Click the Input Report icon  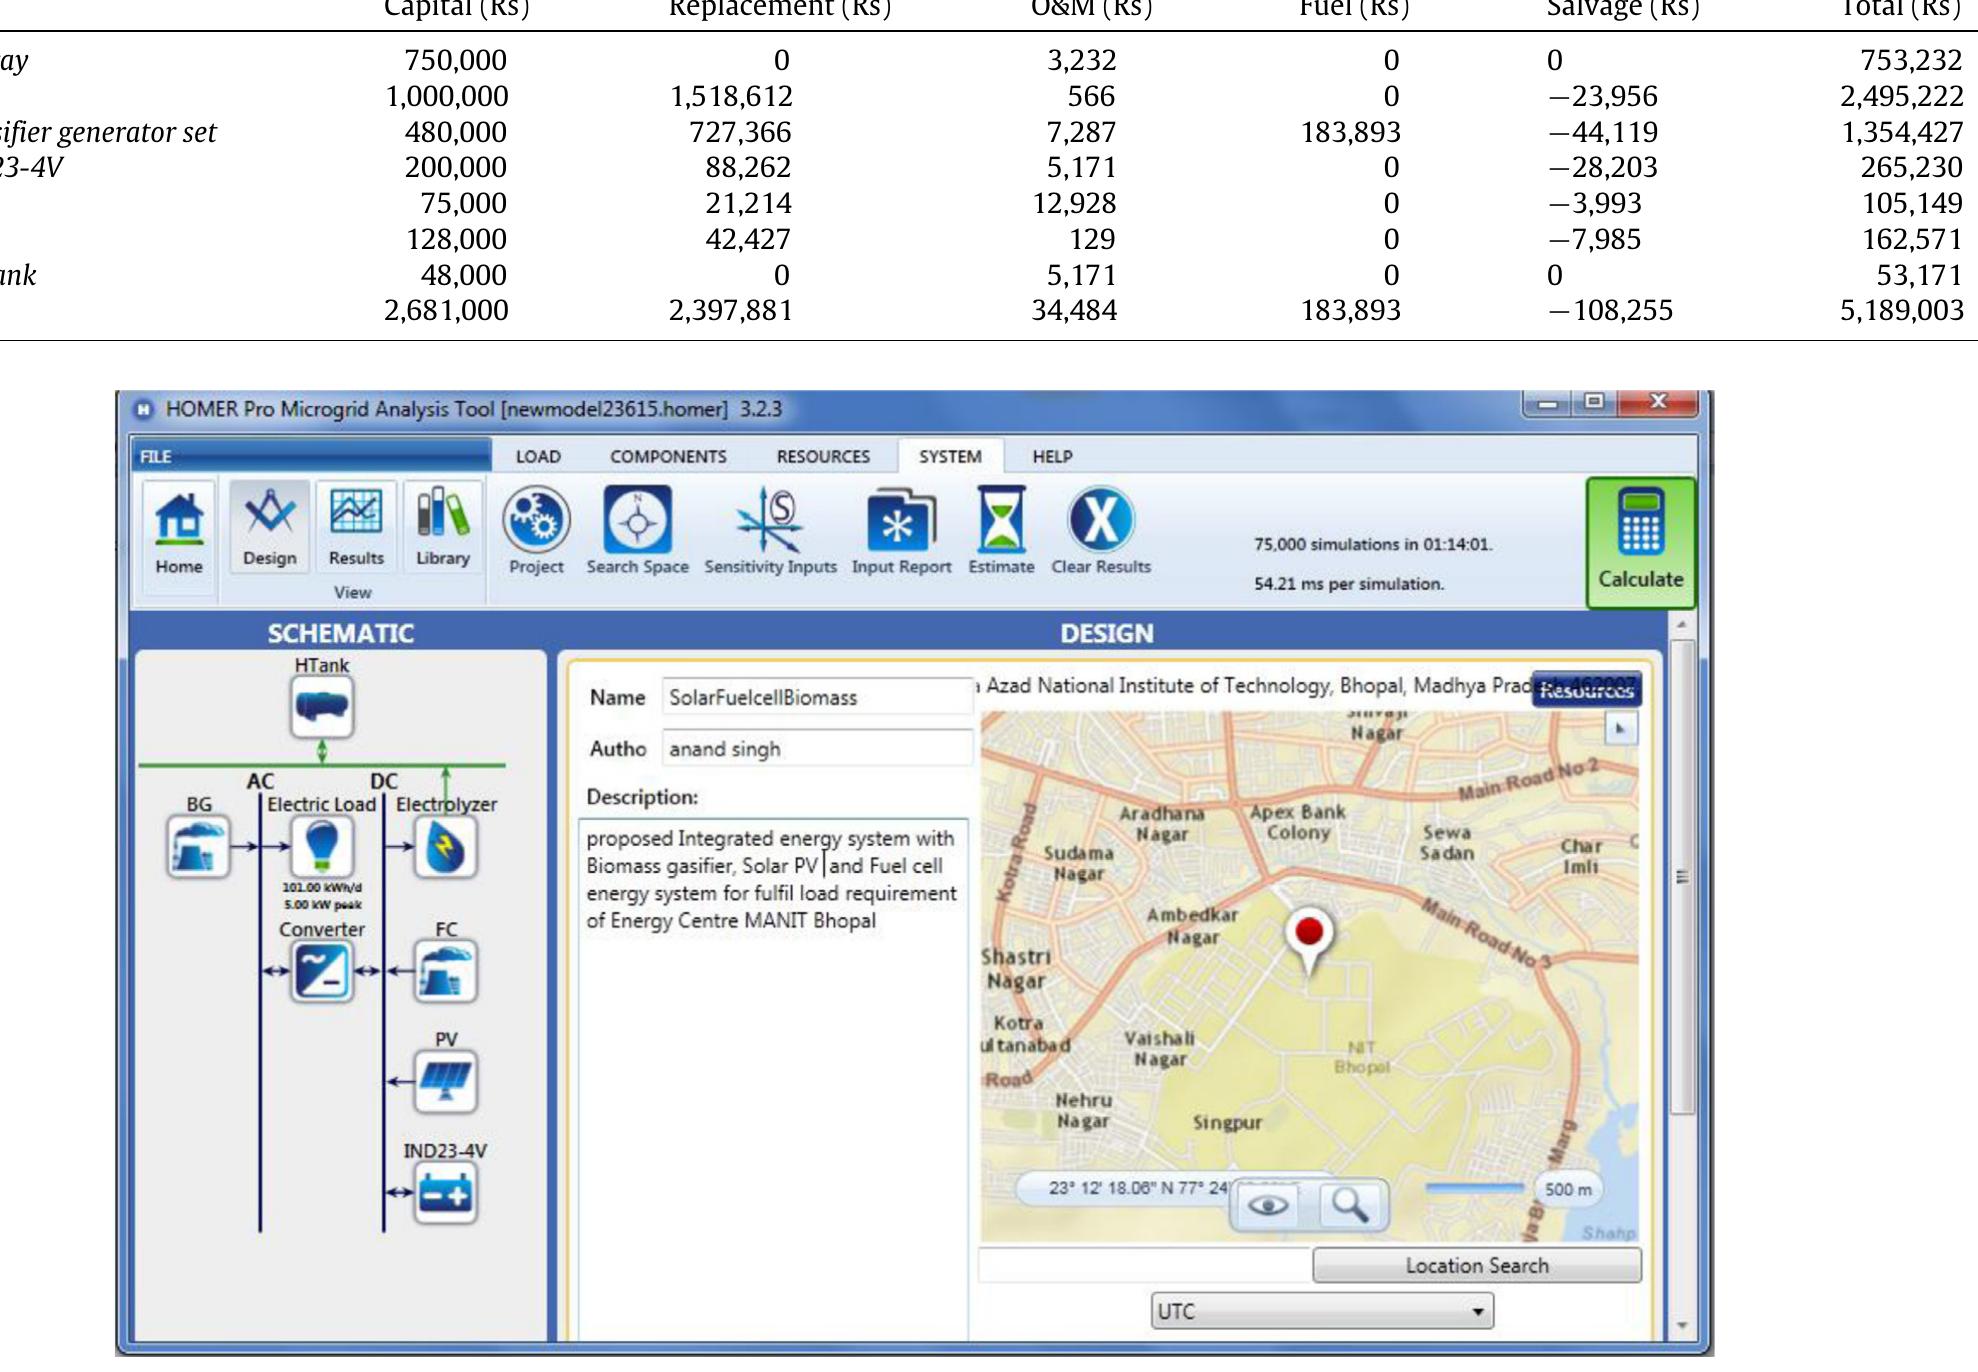(x=900, y=521)
